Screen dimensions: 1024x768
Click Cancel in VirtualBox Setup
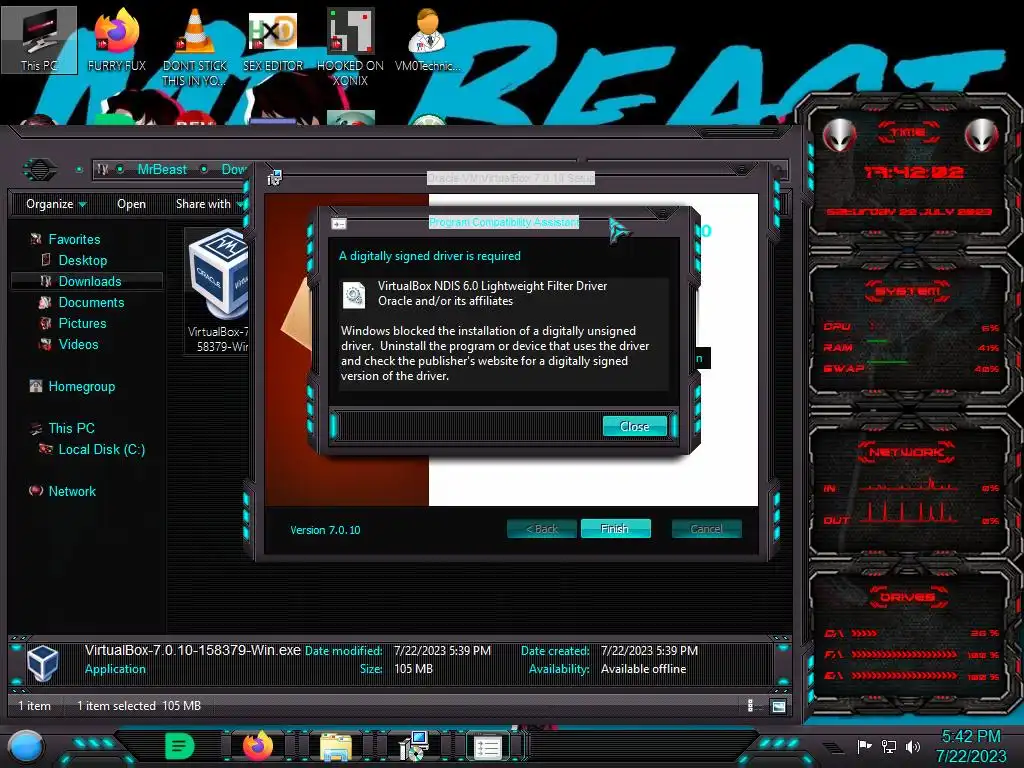click(x=706, y=529)
